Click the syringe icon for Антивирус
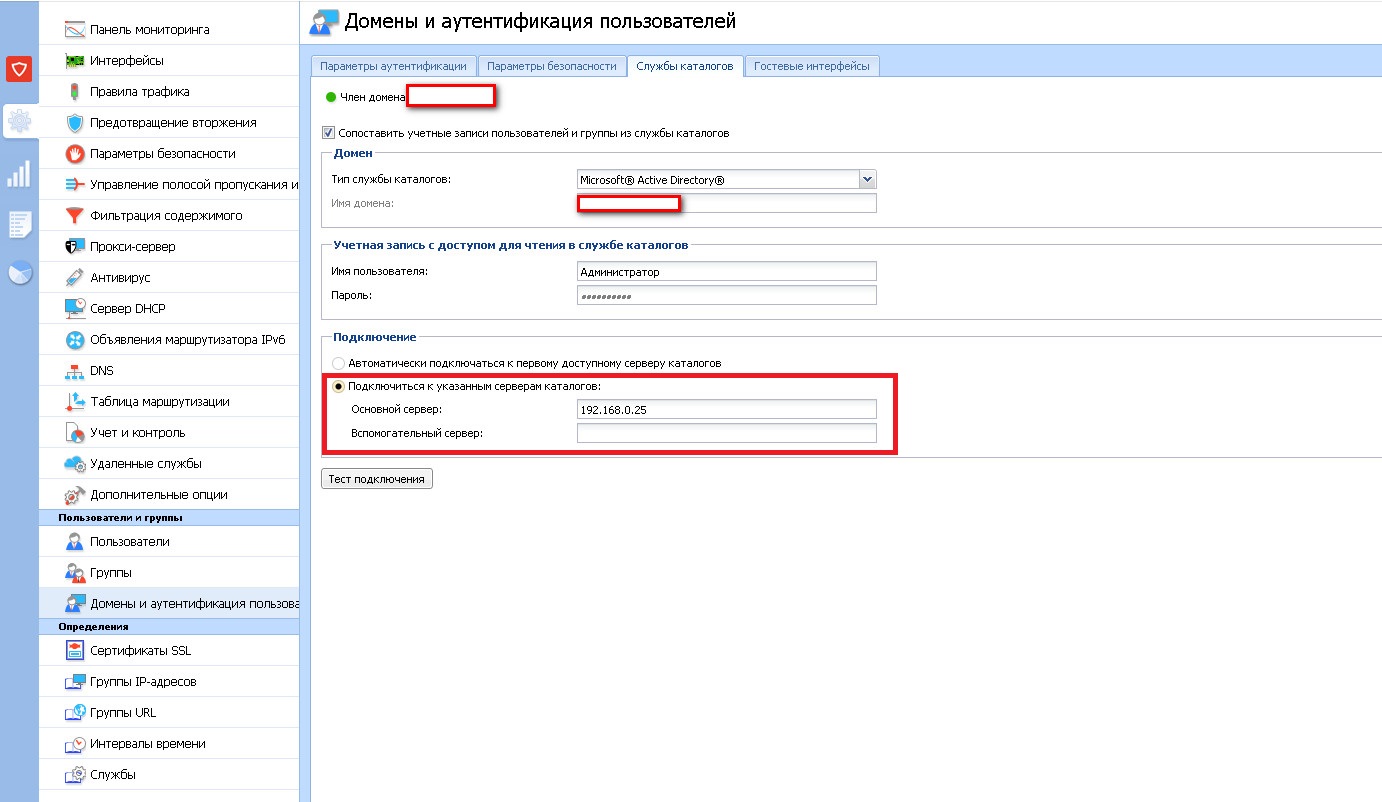Viewport: 1382px width, 802px height. (75, 278)
